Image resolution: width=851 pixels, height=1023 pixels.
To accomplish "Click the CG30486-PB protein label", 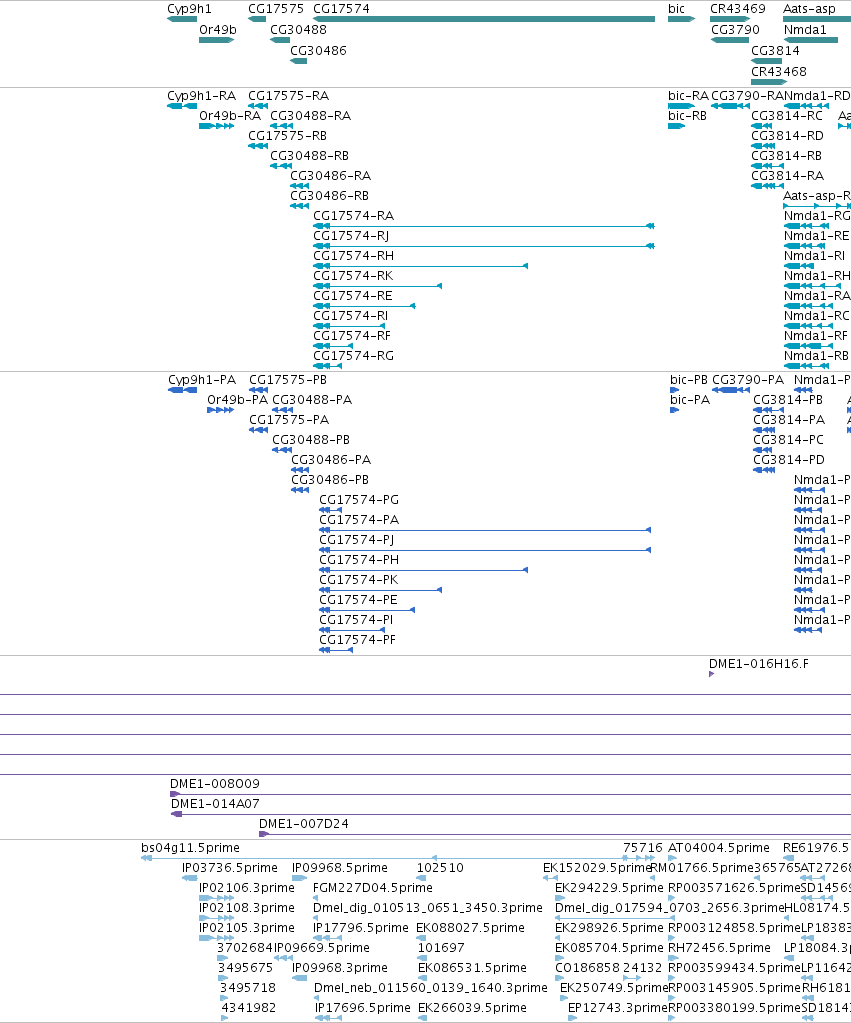I will coord(330,480).
